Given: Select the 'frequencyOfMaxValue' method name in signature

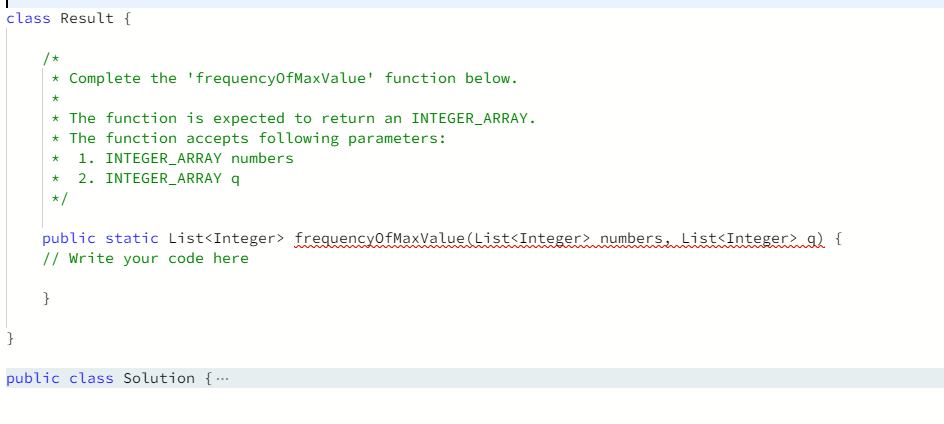Looking at the screenshot, I should [379, 238].
